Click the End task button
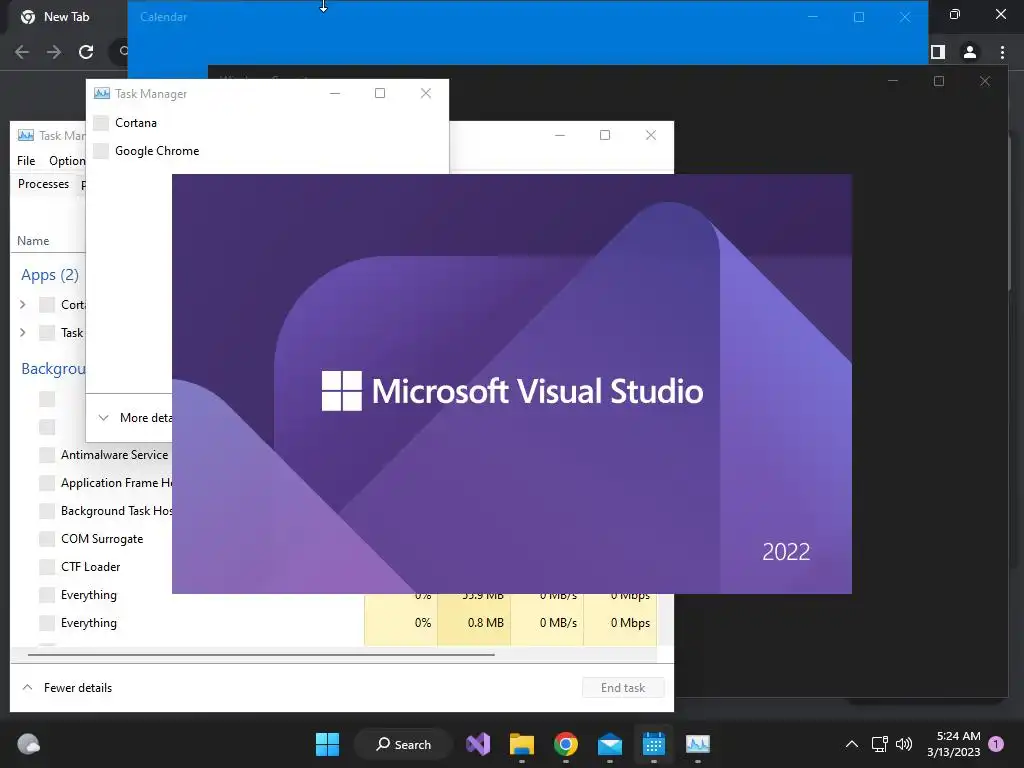This screenshot has width=1024, height=768. [623, 688]
